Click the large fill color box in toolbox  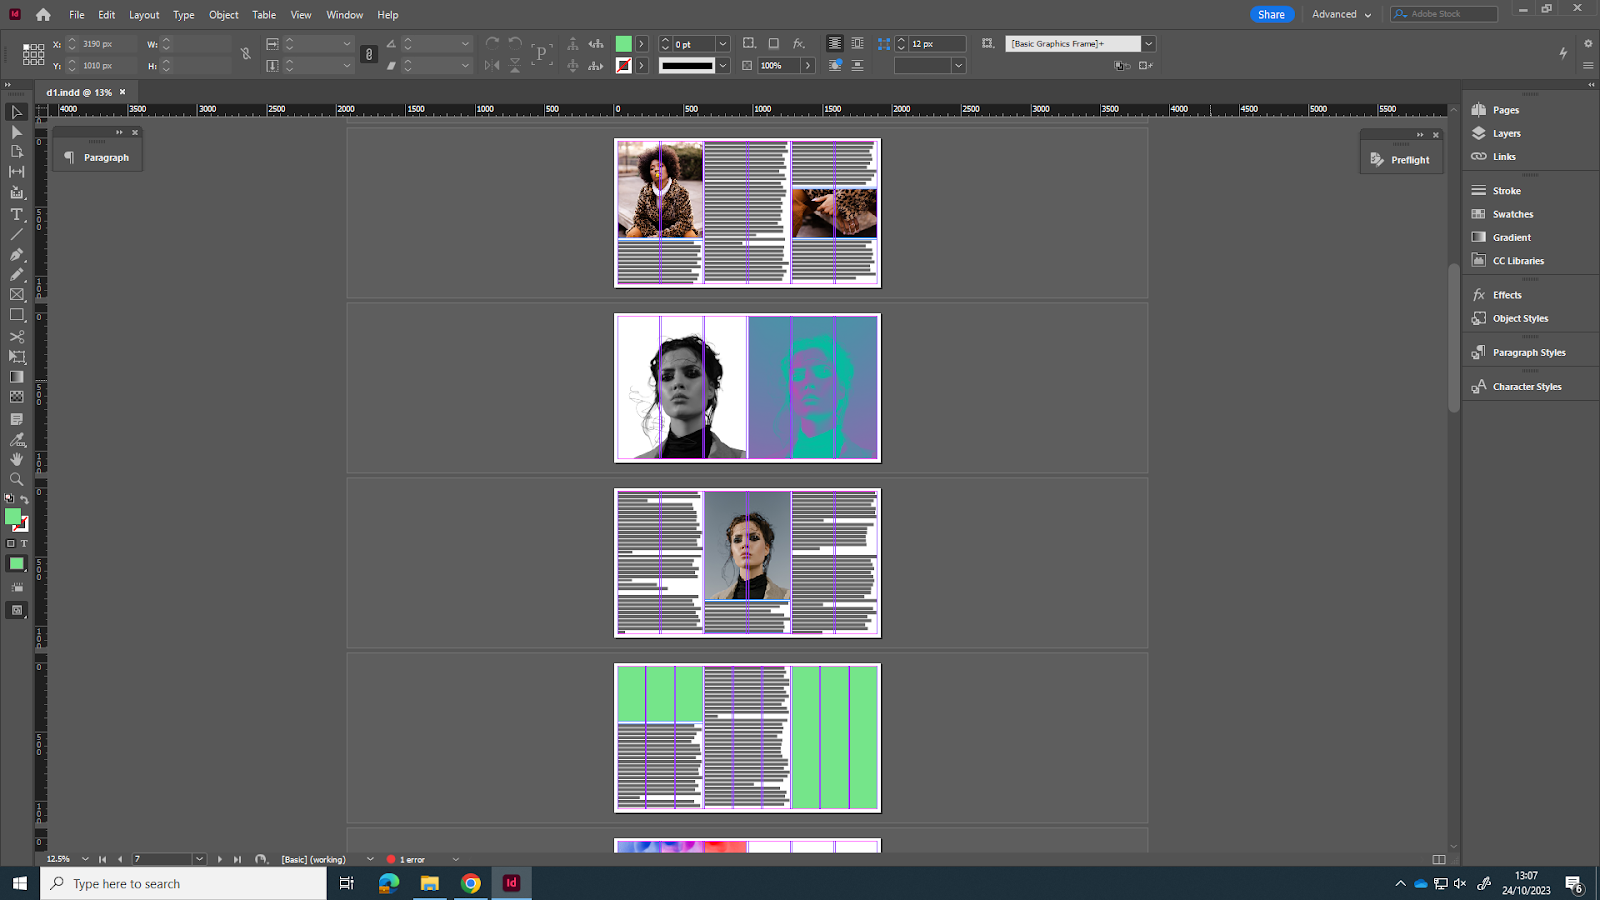click(13, 516)
